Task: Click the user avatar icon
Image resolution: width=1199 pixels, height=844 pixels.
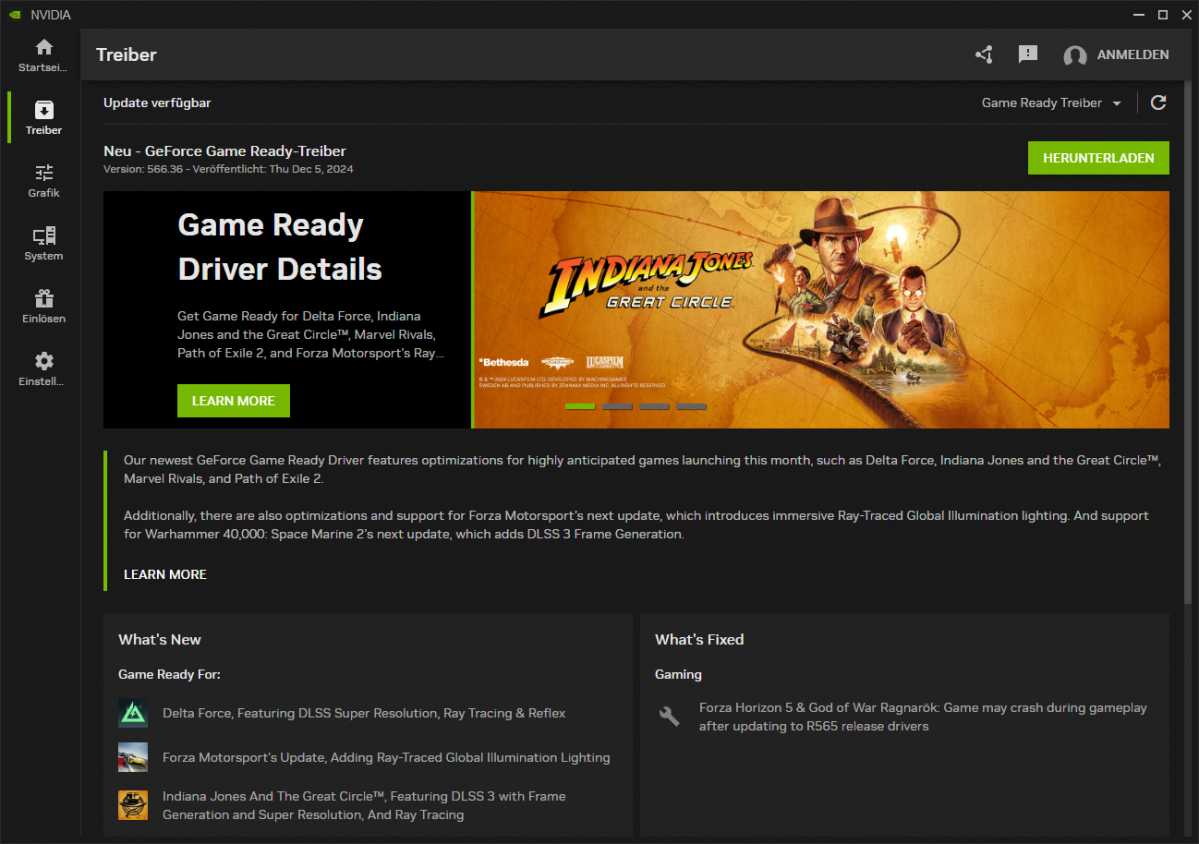Action: point(1075,55)
